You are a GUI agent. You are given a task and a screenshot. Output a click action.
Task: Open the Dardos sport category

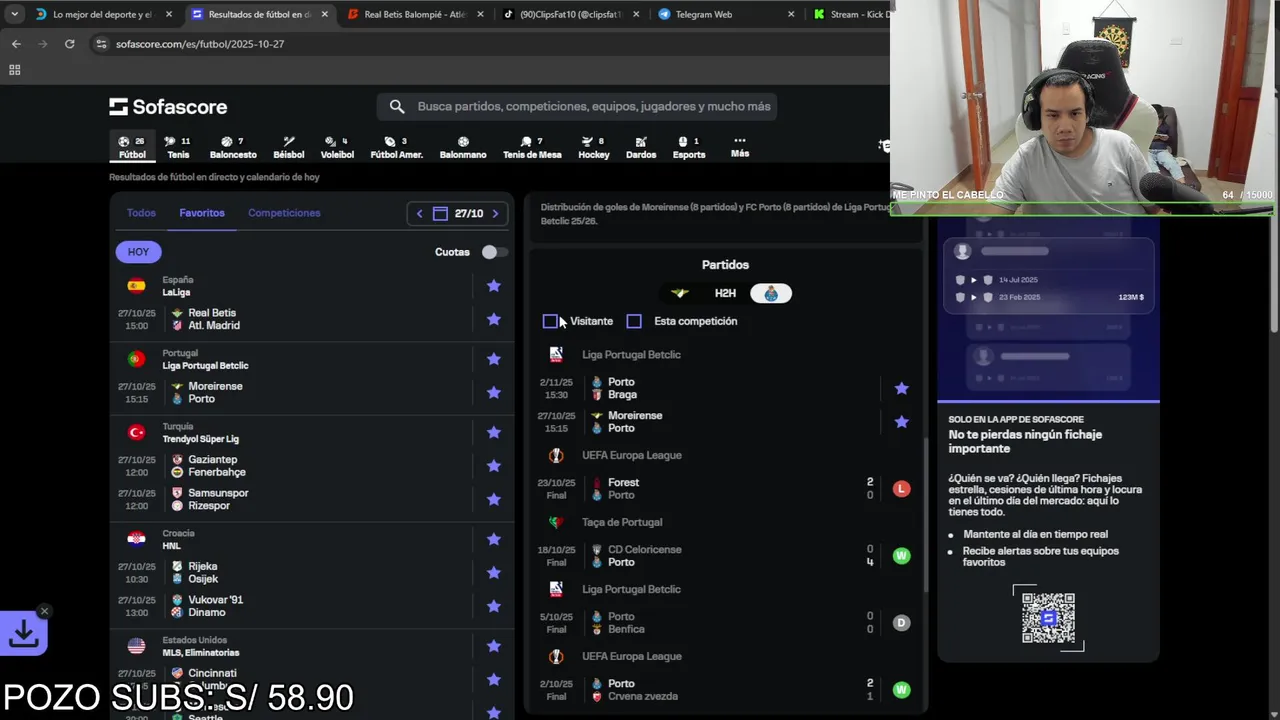[641, 147]
